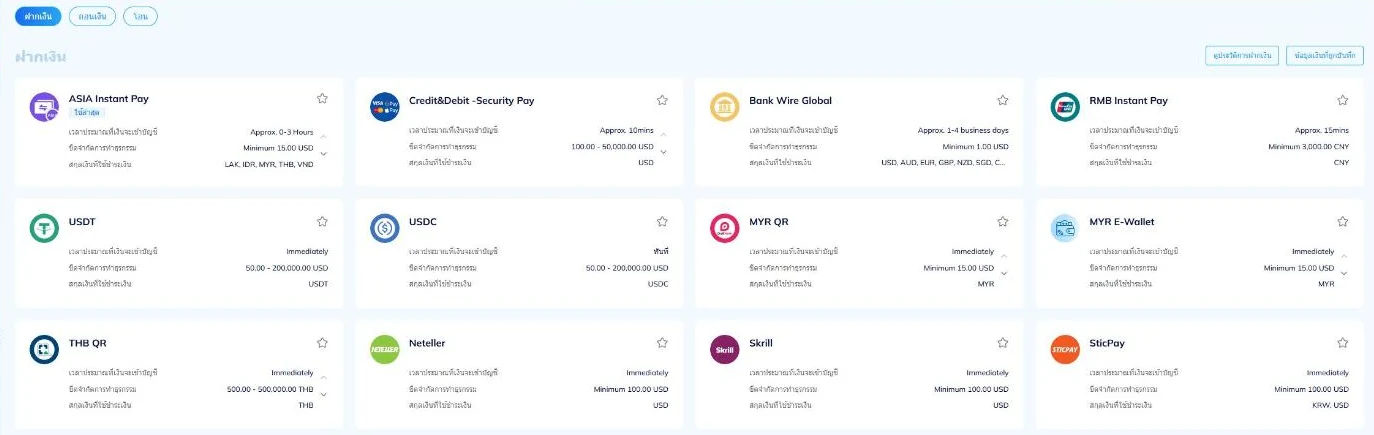
Task: Click the down chevron on the MYR E-Wallet card
Action: pyautogui.click(x=1344, y=273)
